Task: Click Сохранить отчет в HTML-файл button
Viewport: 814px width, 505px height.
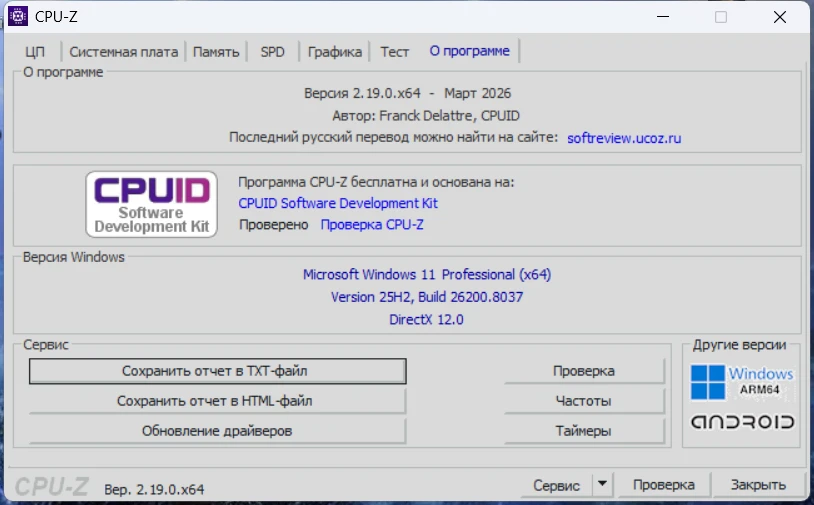Action: click(x=215, y=401)
